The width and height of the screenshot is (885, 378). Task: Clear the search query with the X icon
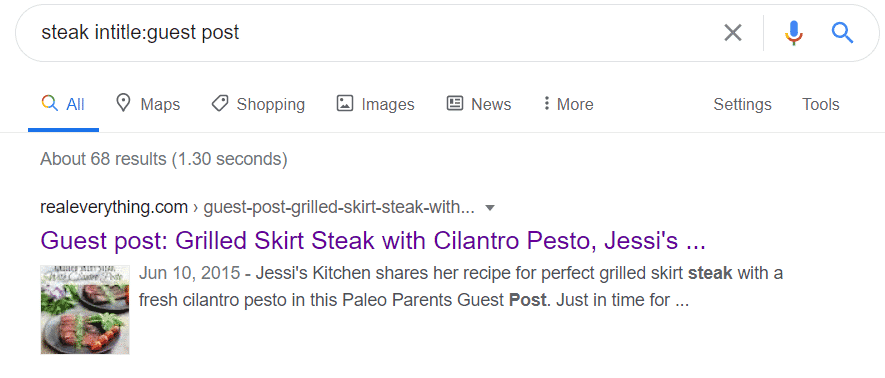click(x=733, y=33)
